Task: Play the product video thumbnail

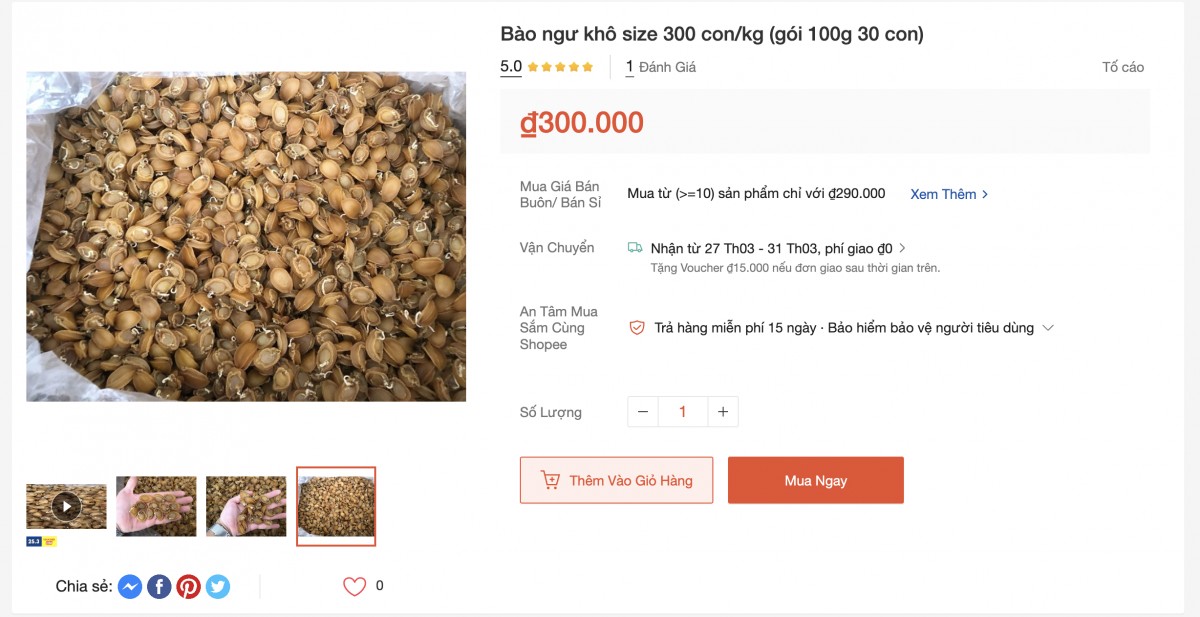Action: click(x=65, y=505)
